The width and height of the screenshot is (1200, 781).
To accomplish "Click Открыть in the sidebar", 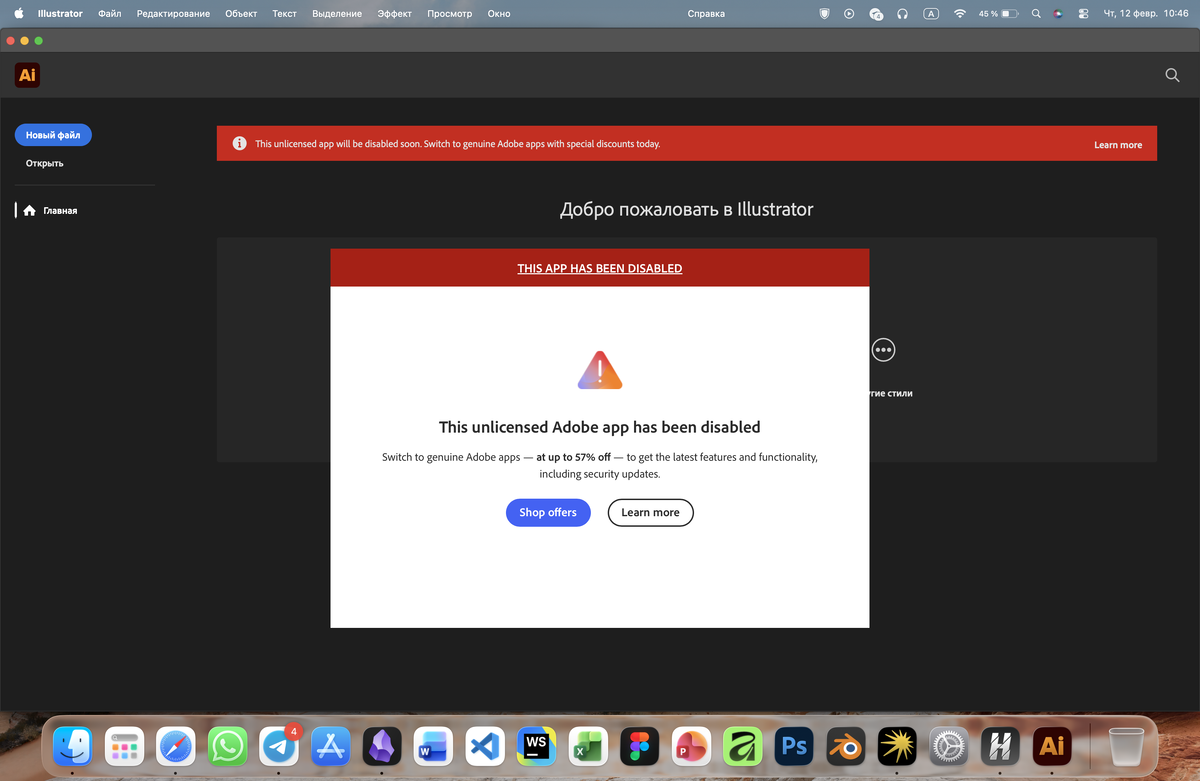I will coord(45,163).
